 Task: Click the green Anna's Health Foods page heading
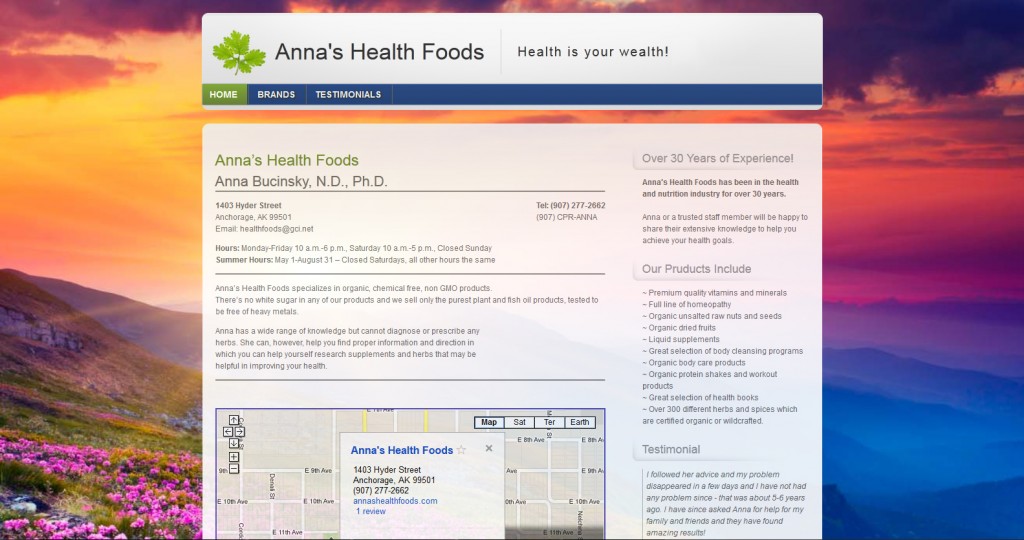pyautogui.click(x=287, y=160)
